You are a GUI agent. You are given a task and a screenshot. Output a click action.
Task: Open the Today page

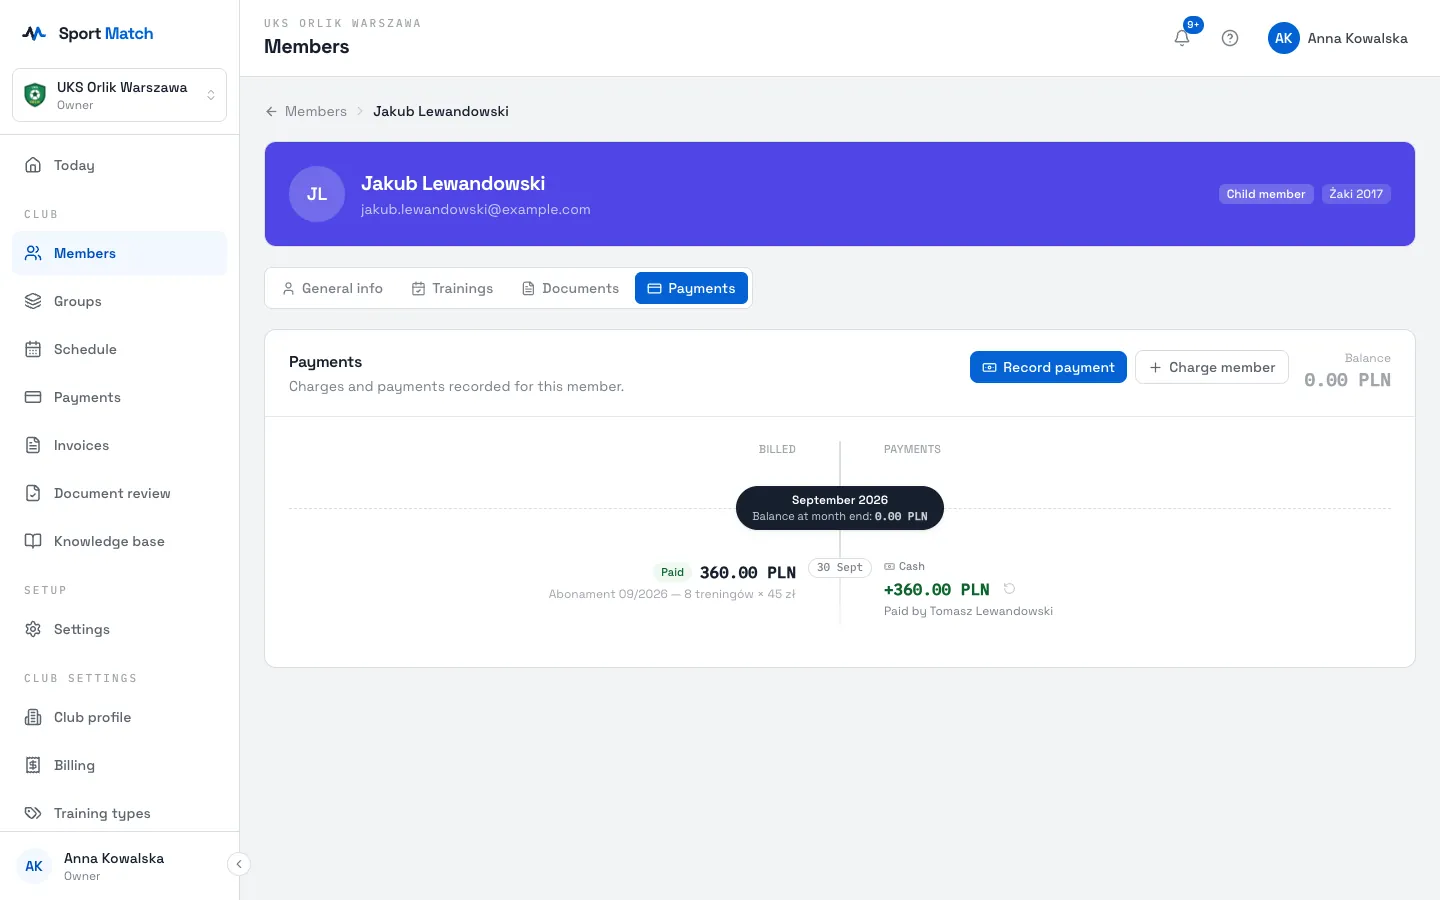119,165
